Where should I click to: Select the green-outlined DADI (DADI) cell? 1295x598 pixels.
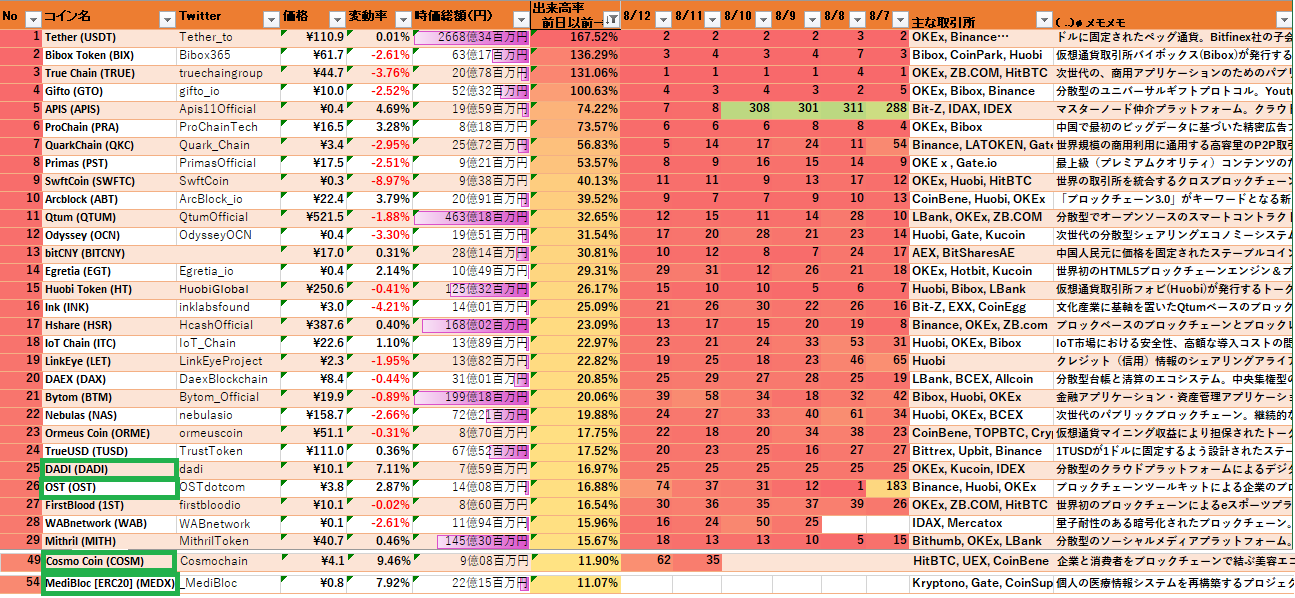tap(109, 469)
